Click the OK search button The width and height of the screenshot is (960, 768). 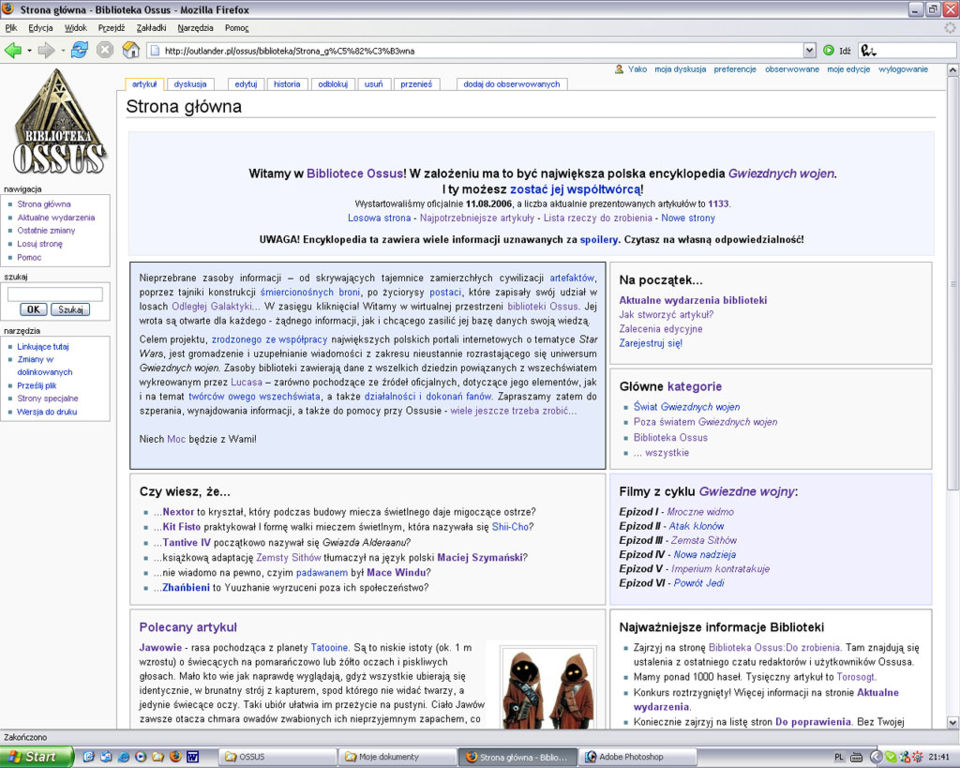point(33,309)
